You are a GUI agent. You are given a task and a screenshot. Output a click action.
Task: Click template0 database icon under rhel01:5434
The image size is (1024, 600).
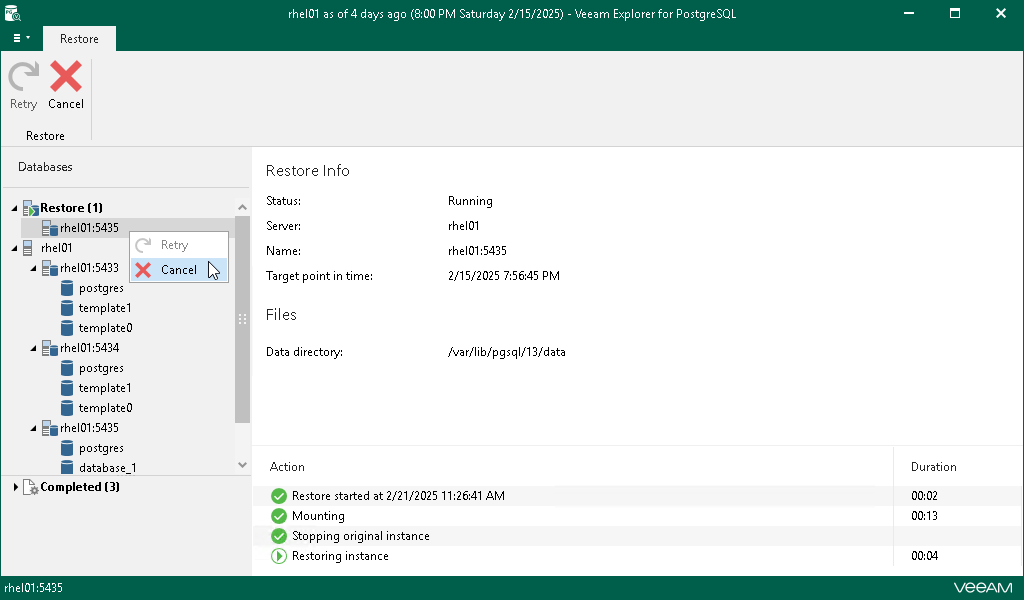(67, 408)
